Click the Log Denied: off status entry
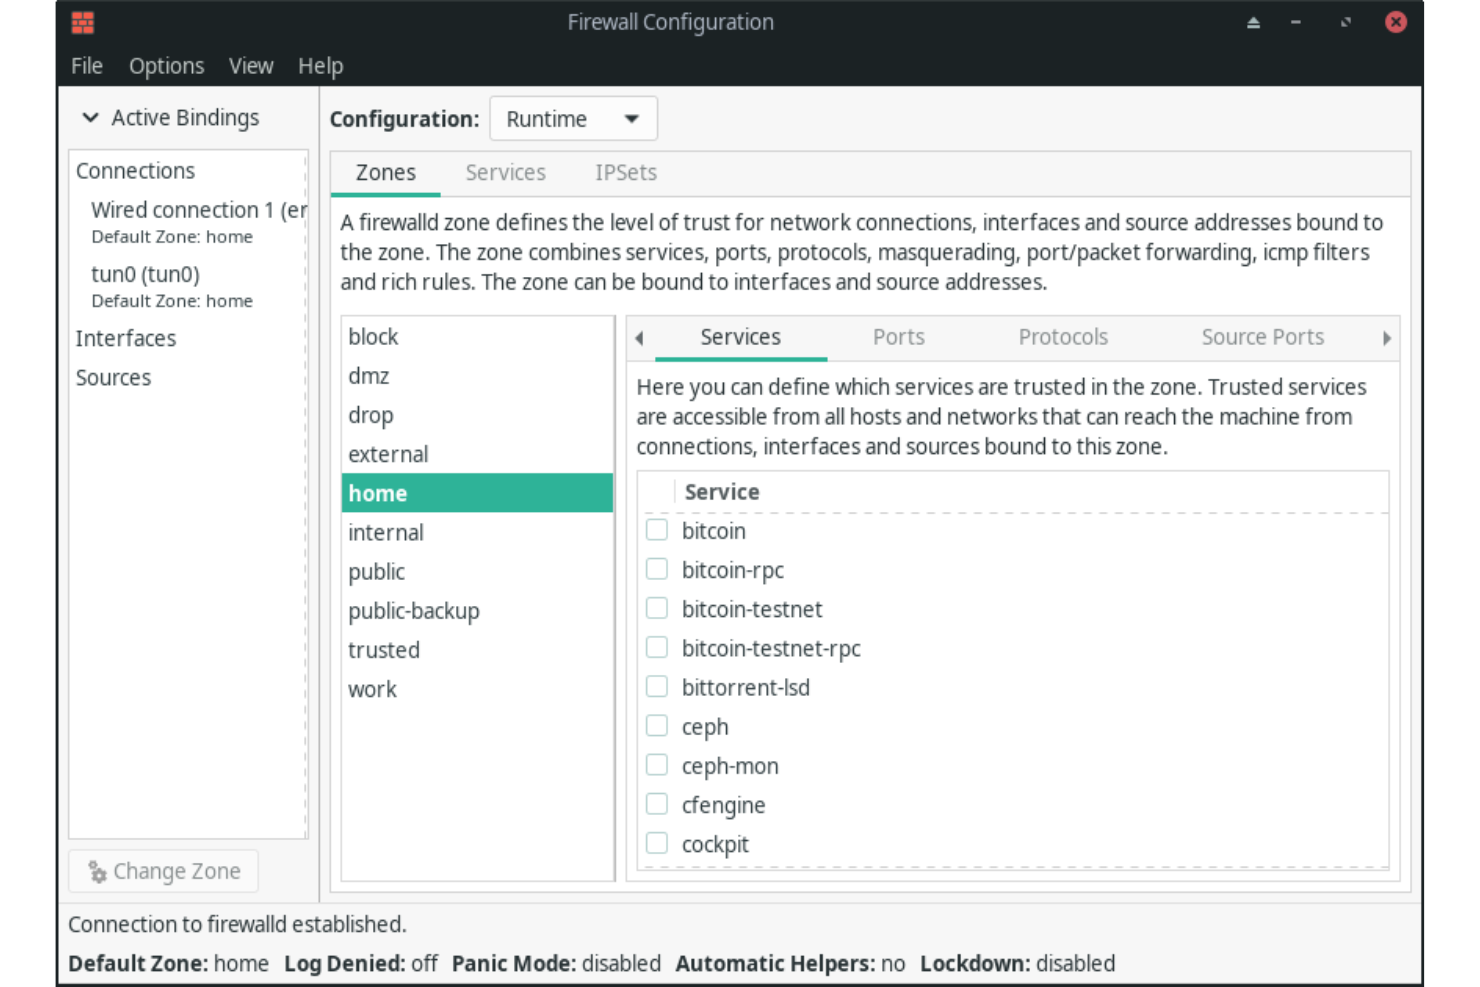Viewport: 1480px width, 987px height. click(361, 964)
